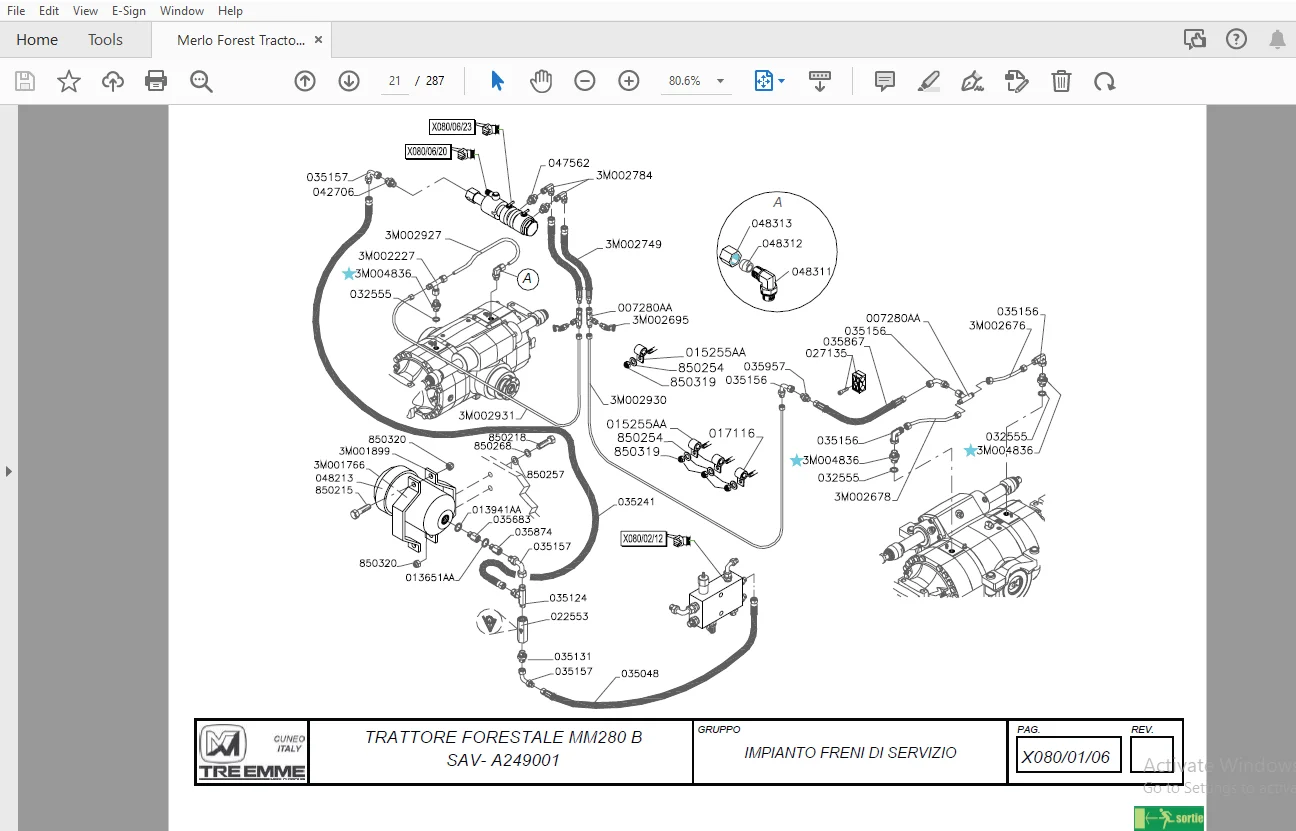Zoom in with plus button

(x=629, y=81)
